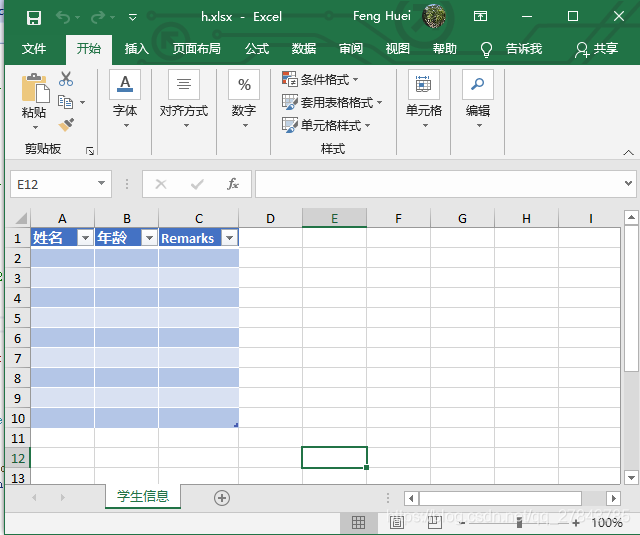This screenshot has height=535, width=640.
Task: Click the 粘贴 paste clipboard icon
Action: coord(35,87)
